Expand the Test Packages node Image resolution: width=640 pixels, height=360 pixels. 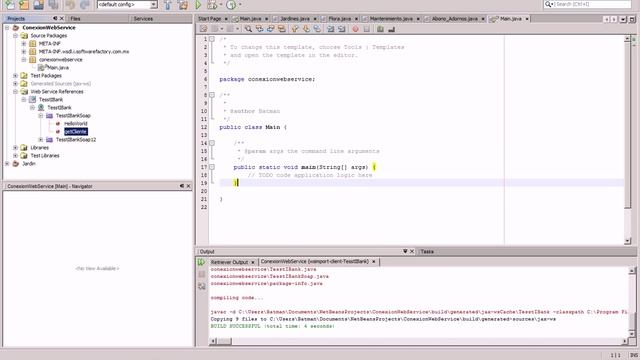(16, 76)
